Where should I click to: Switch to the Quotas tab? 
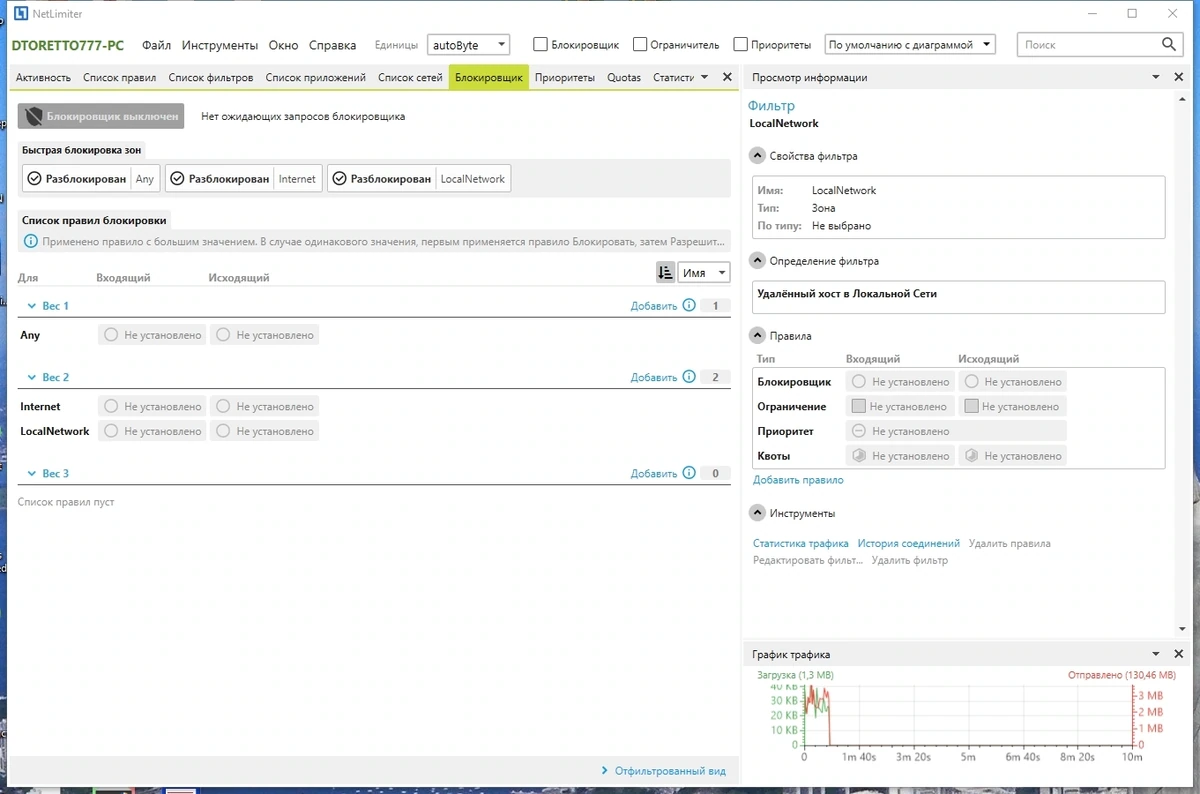(x=624, y=77)
